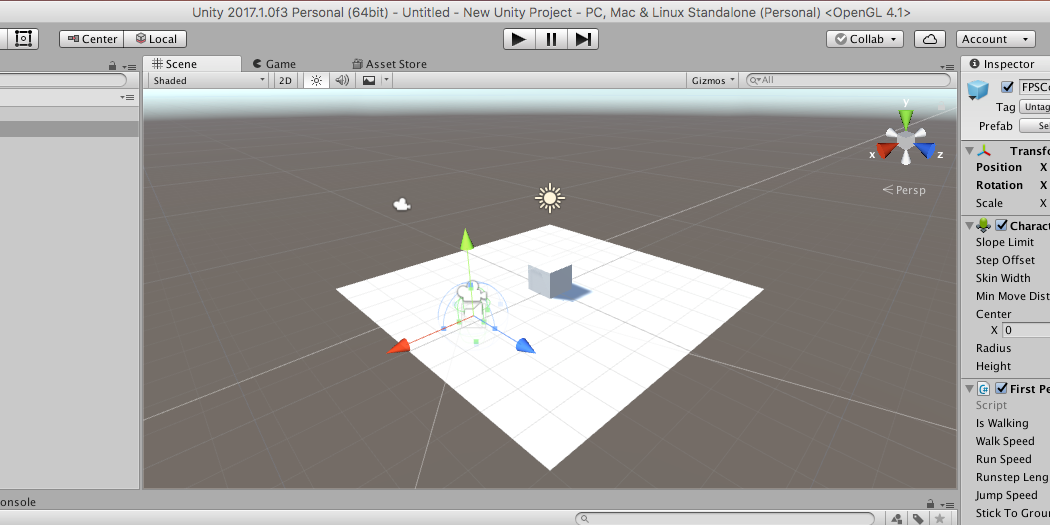Open the Scene panel options menu icon
This screenshot has height=525, width=1050.
(947, 66)
